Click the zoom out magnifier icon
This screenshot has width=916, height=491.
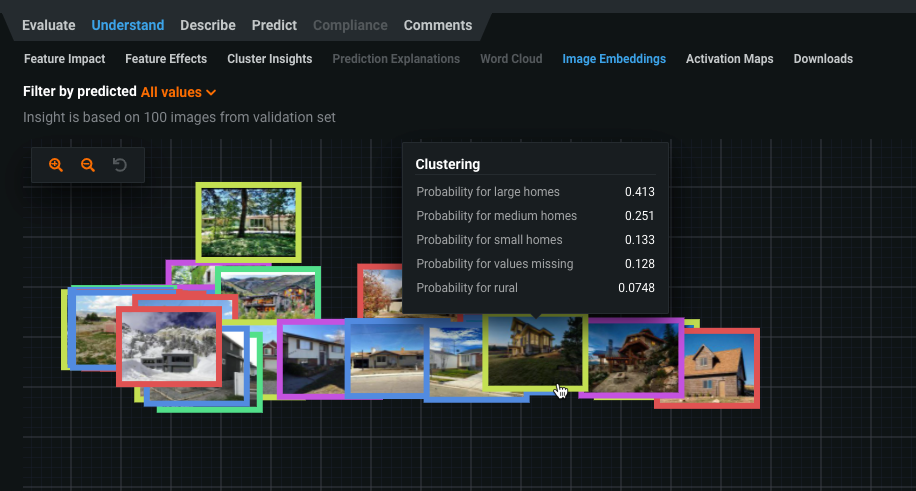click(x=88, y=165)
